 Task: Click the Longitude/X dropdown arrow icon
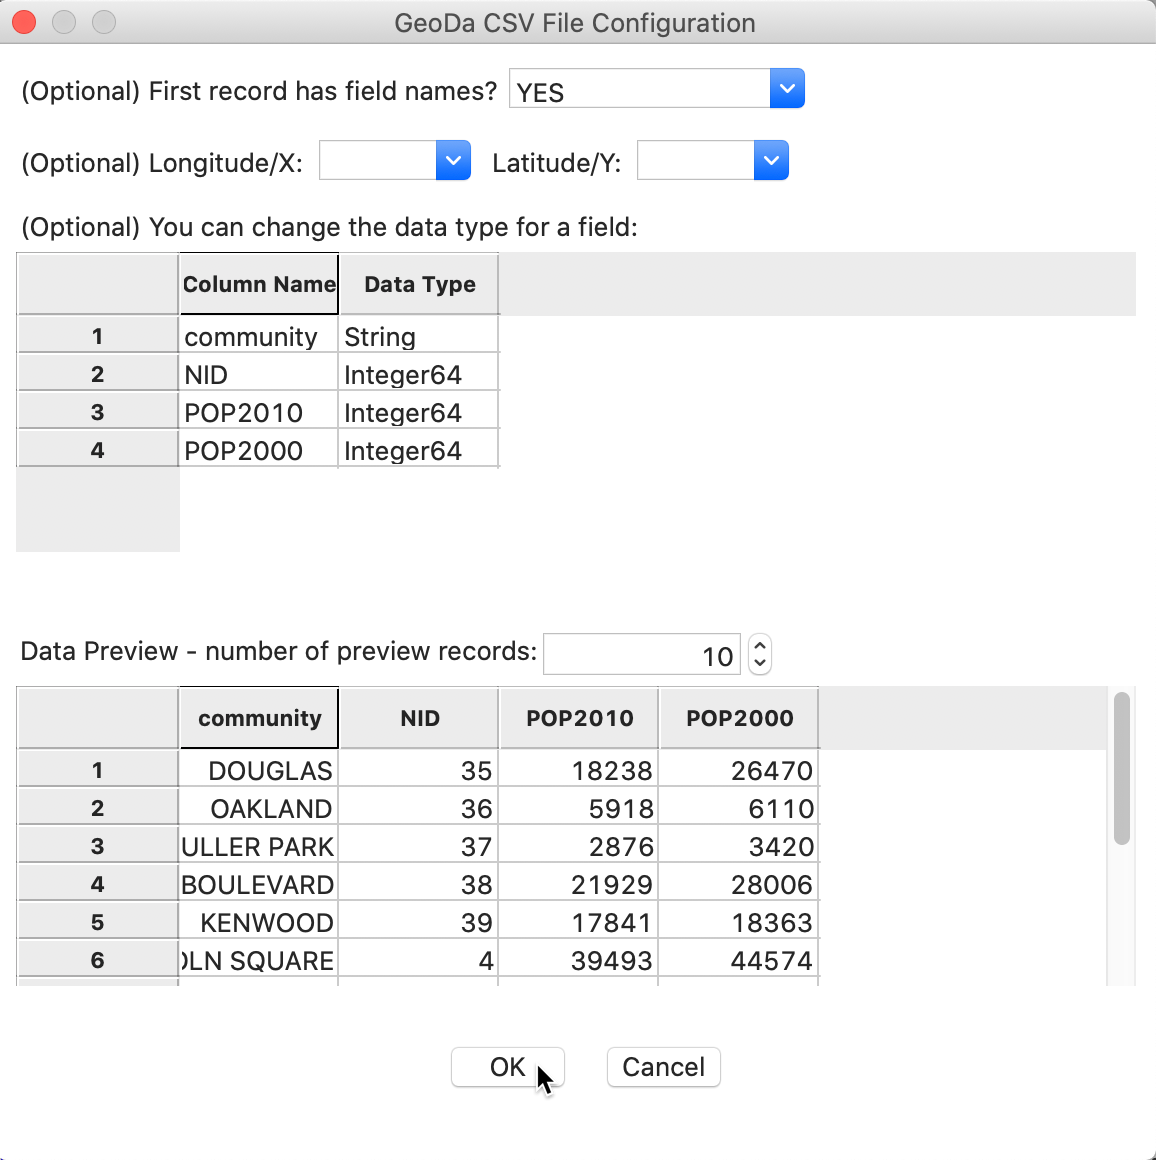[453, 160]
